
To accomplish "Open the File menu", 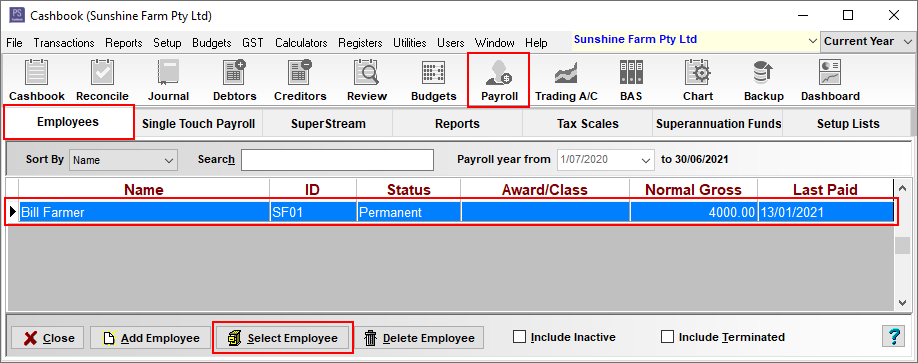I will click(14, 43).
